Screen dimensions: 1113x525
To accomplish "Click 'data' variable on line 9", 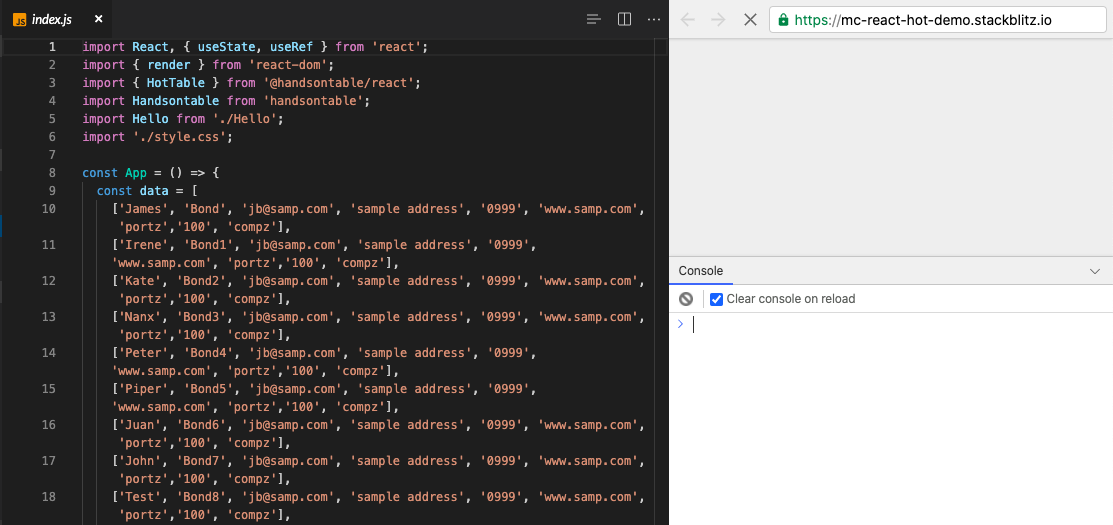I will (154, 191).
